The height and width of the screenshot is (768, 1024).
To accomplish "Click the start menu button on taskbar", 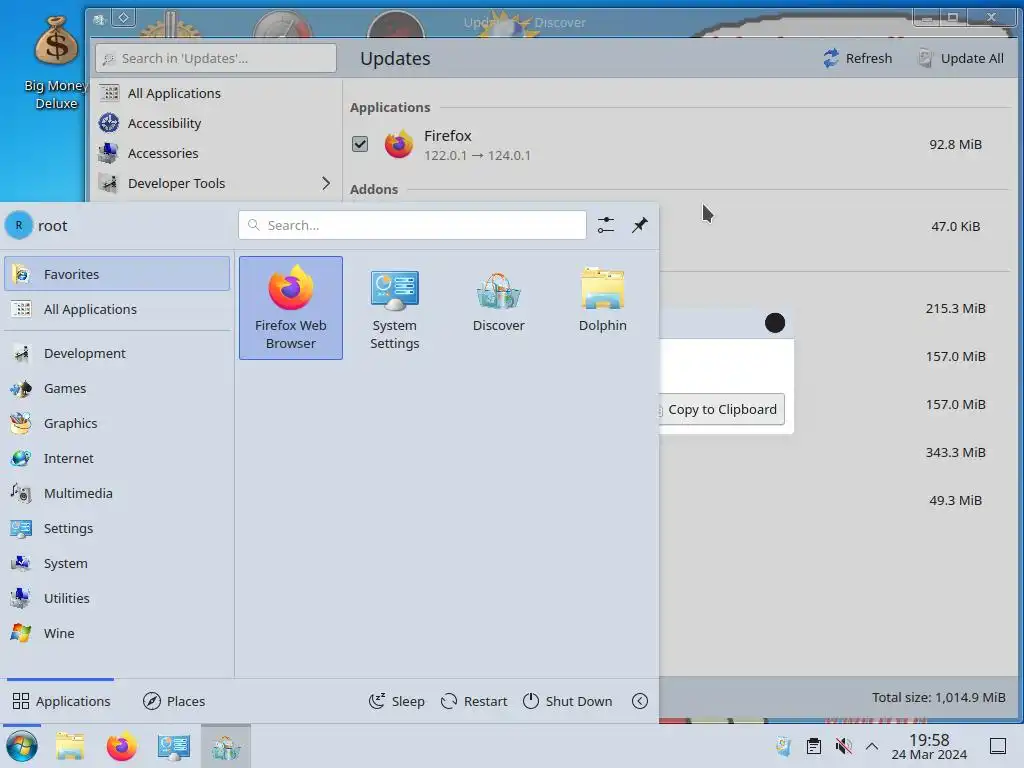I will click(x=22, y=746).
